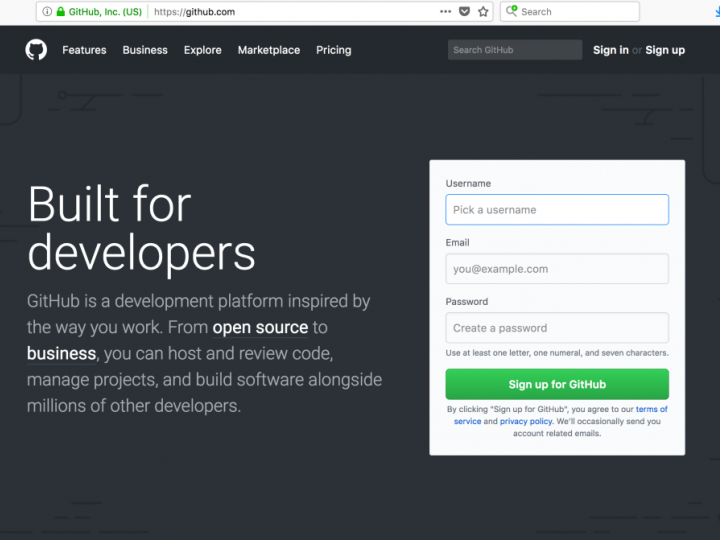Image resolution: width=720 pixels, height=540 pixels.
Task: Open the Marketplace navigation link
Action: tap(269, 50)
